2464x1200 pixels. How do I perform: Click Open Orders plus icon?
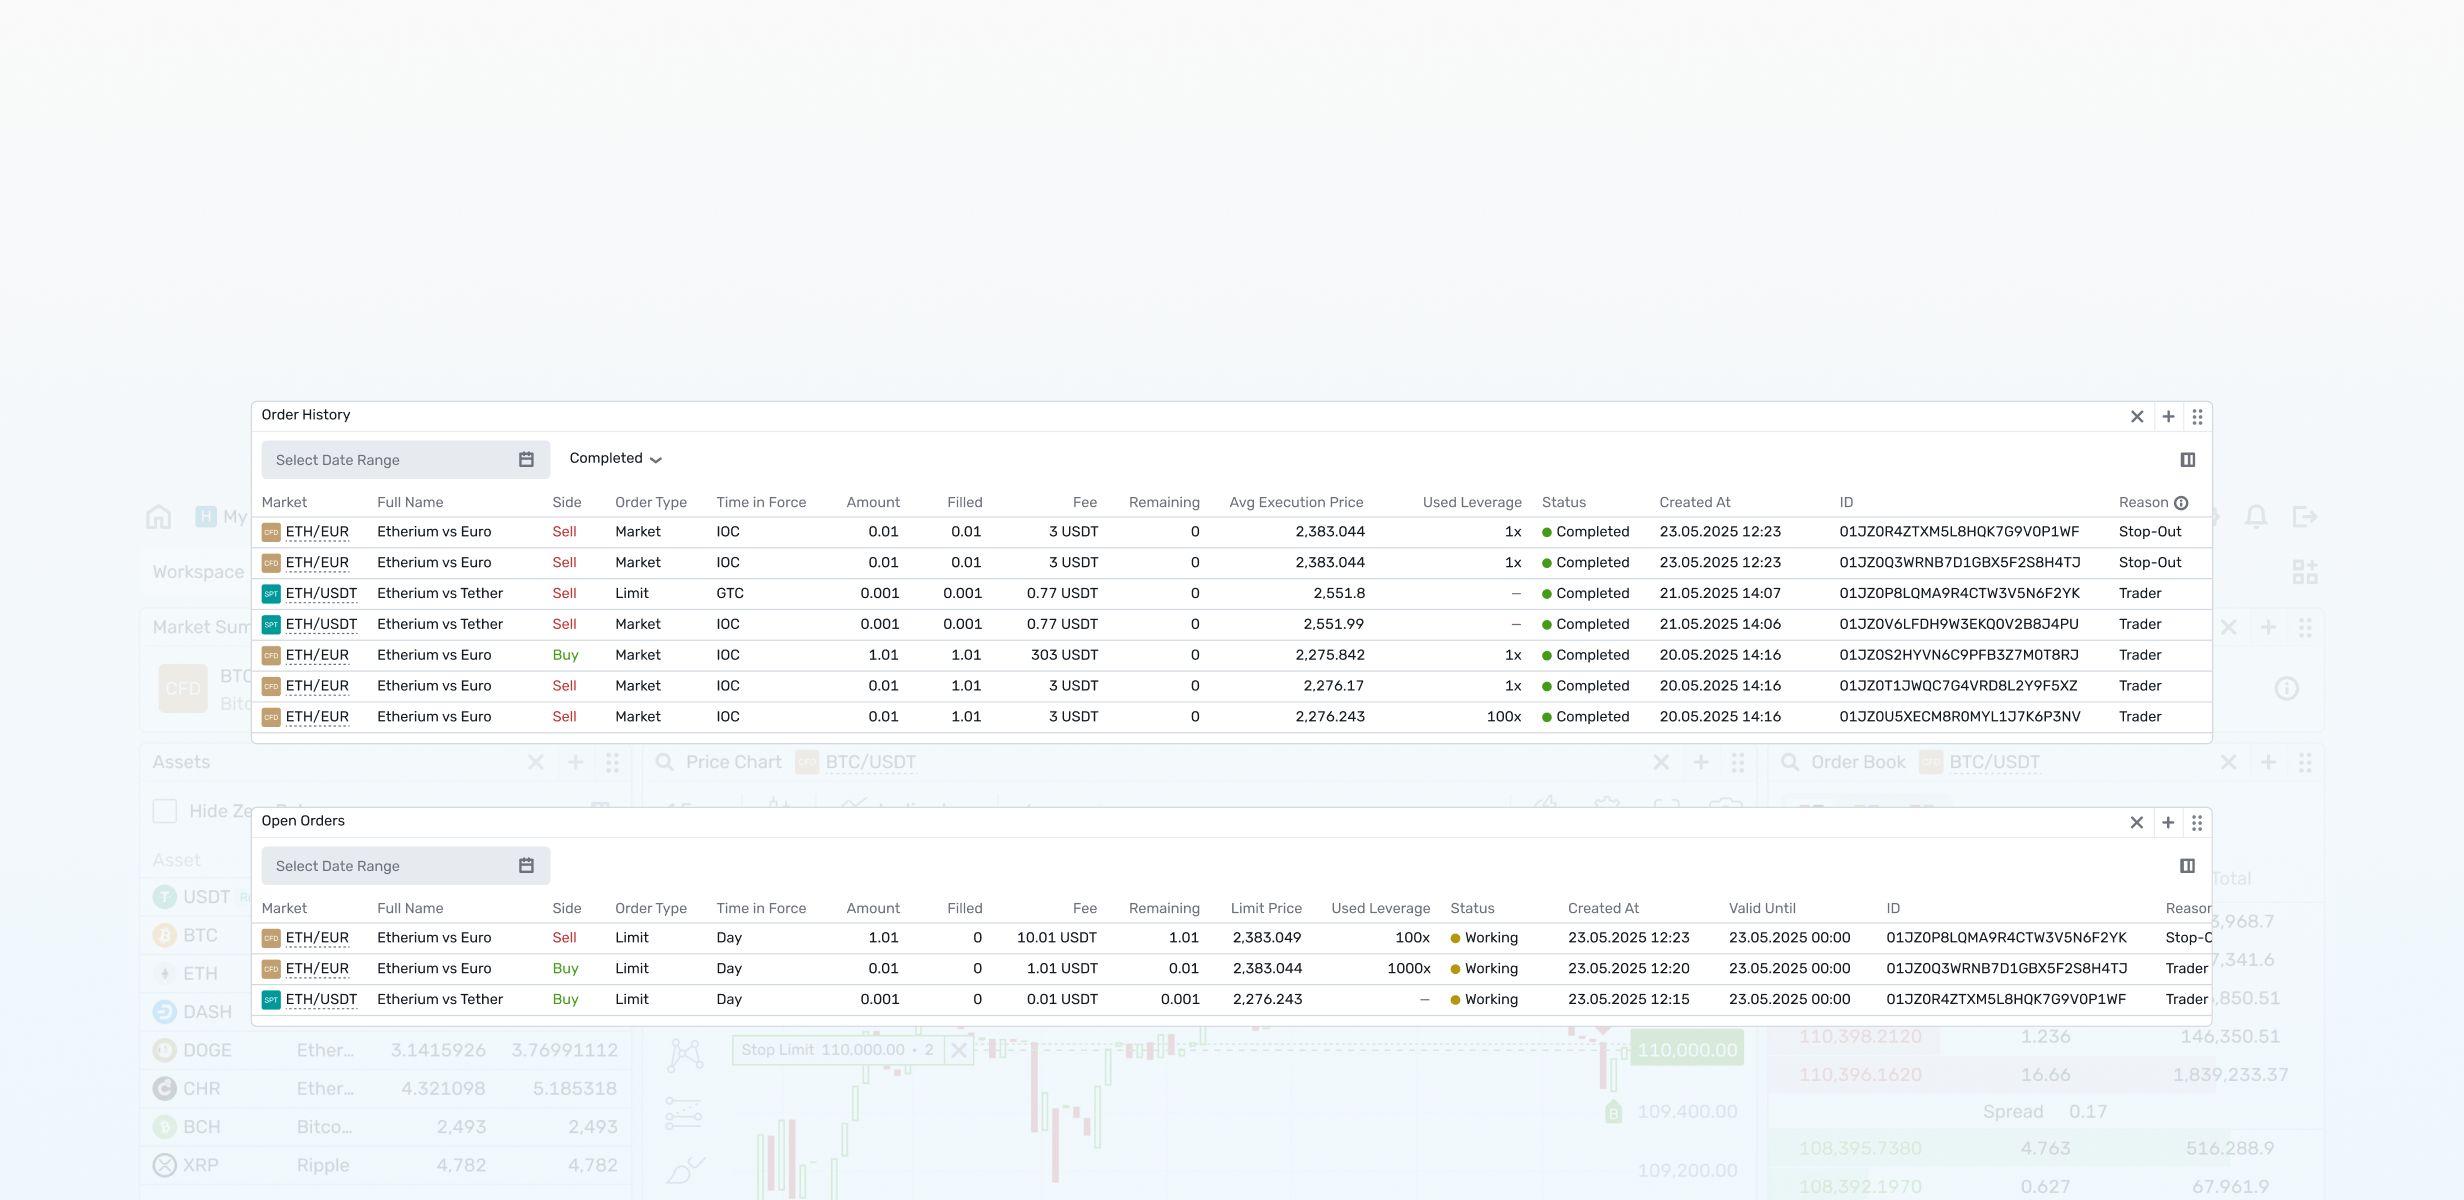coord(2168,822)
